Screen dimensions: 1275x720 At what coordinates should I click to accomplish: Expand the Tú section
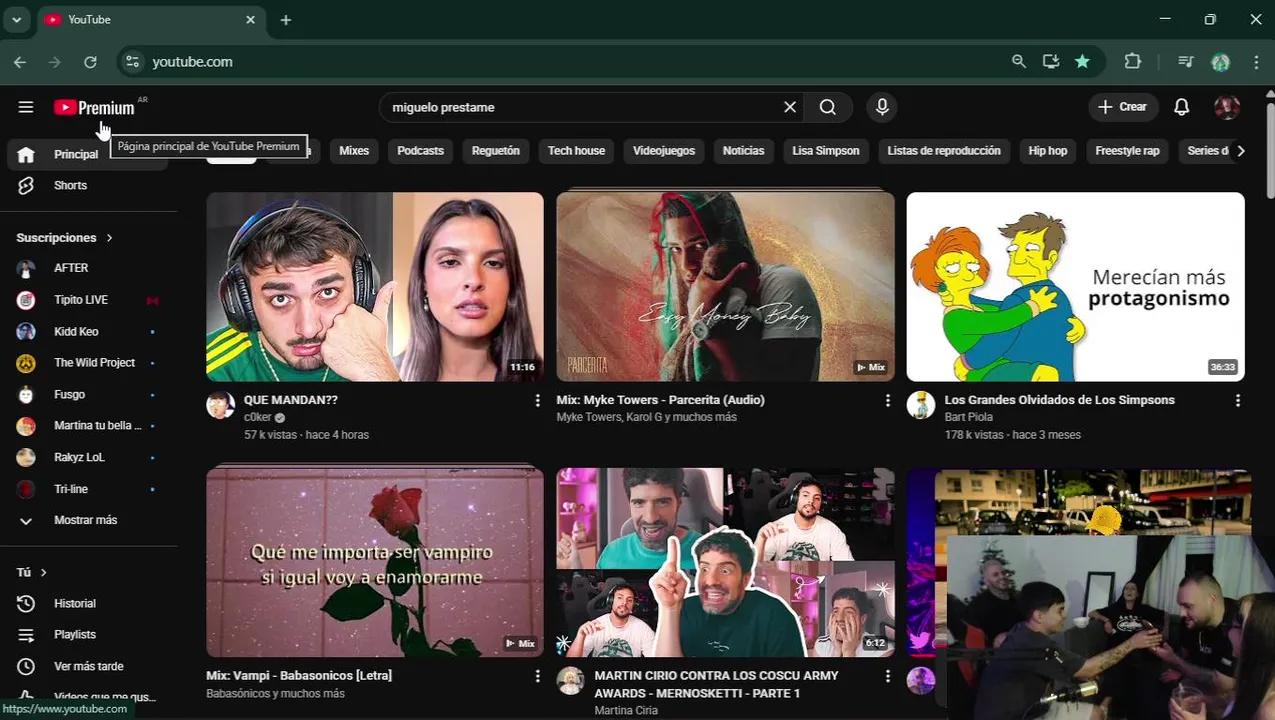coord(32,572)
